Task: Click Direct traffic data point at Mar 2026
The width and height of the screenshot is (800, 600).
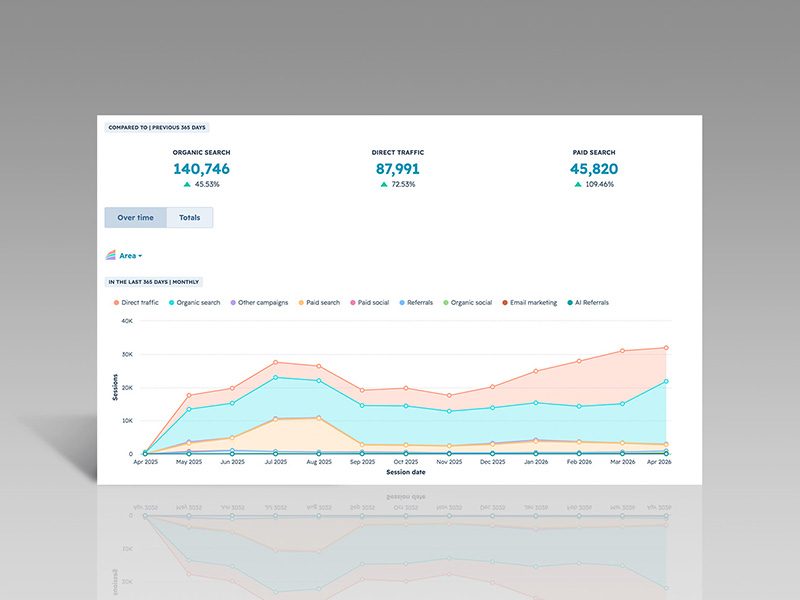Action: tap(622, 351)
